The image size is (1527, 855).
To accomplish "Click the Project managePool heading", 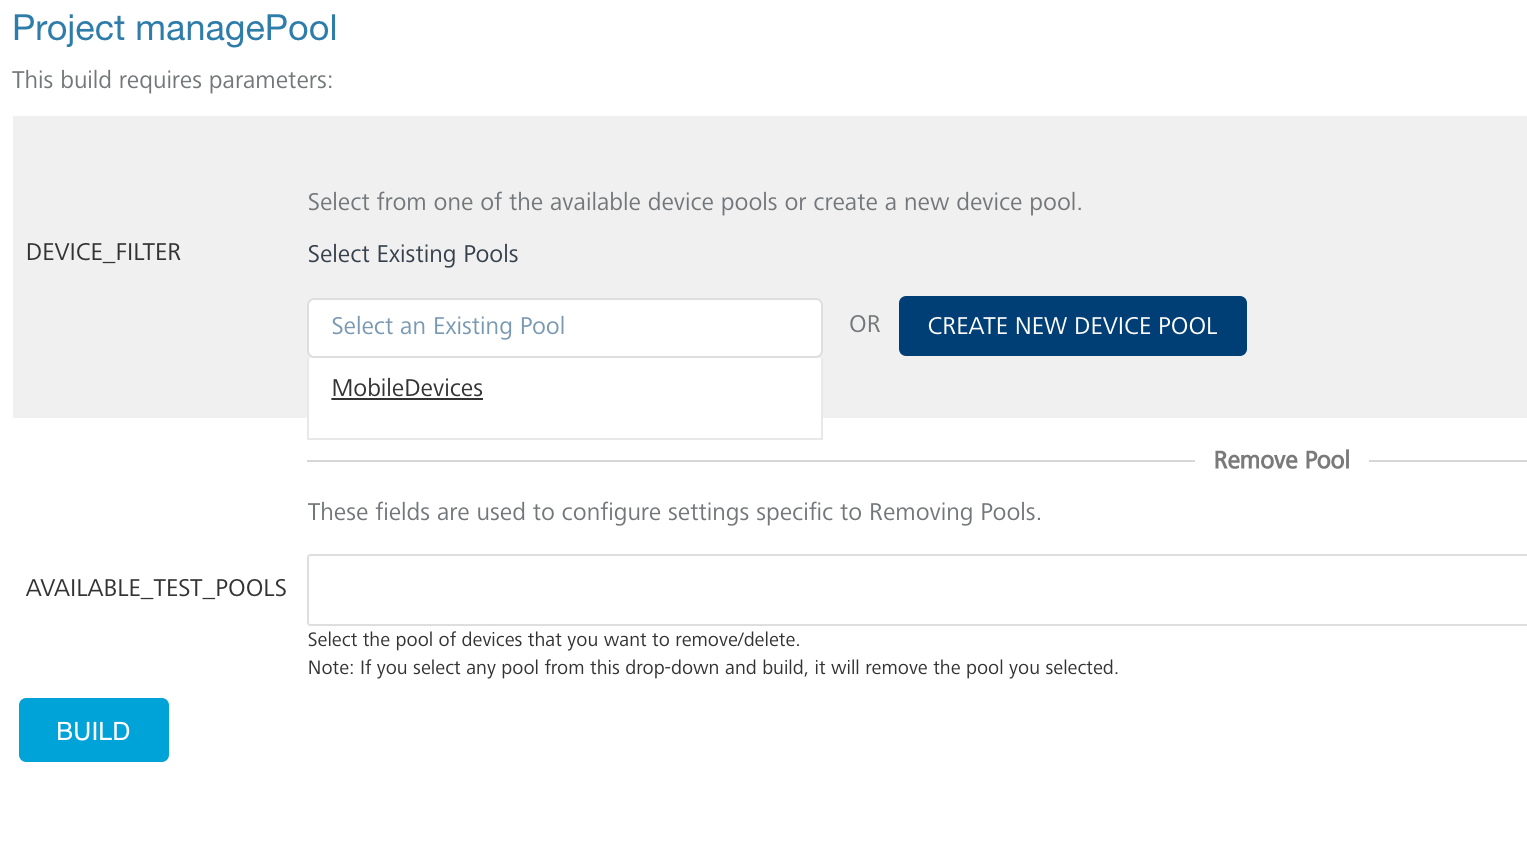I will (175, 28).
